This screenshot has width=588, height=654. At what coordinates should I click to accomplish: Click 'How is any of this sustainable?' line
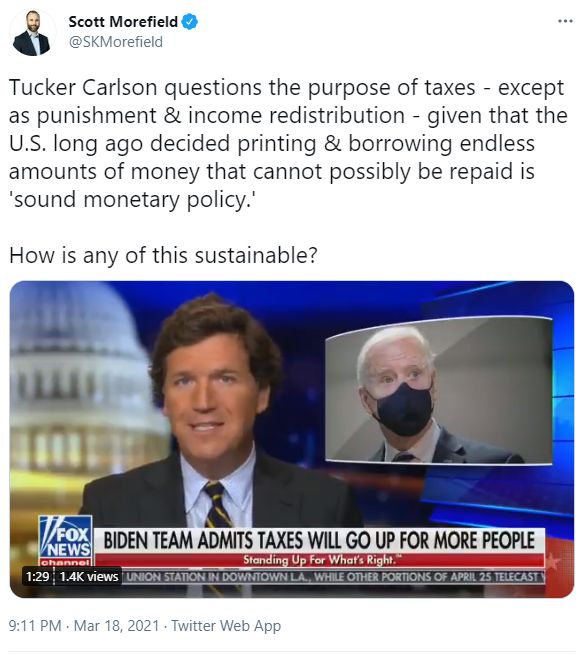pyautogui.click(x=163, y=255)
